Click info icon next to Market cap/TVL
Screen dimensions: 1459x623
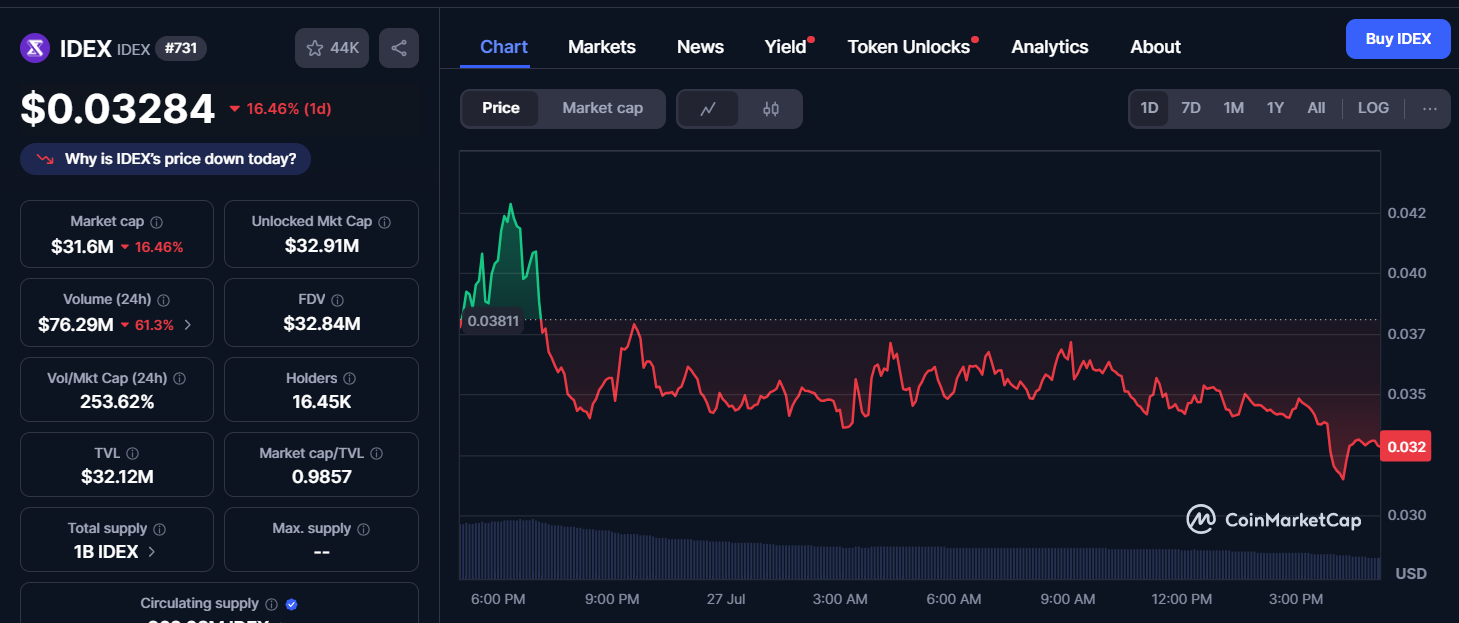pos(377,454)
